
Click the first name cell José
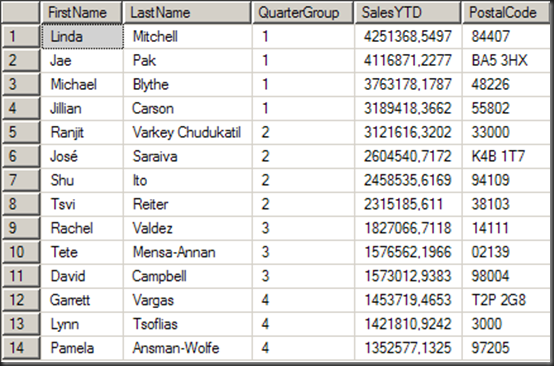pyautogui.click(x=82, y=156)
